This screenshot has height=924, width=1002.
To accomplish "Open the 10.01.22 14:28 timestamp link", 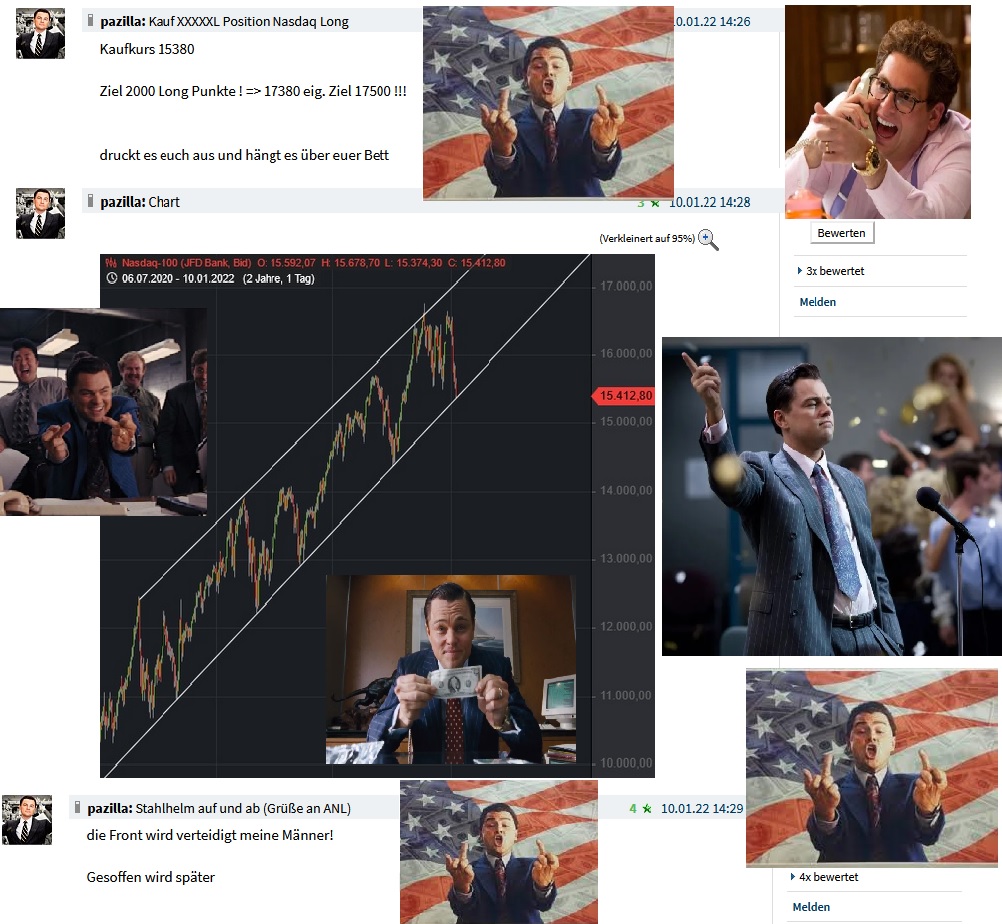I will coord(709,203).
